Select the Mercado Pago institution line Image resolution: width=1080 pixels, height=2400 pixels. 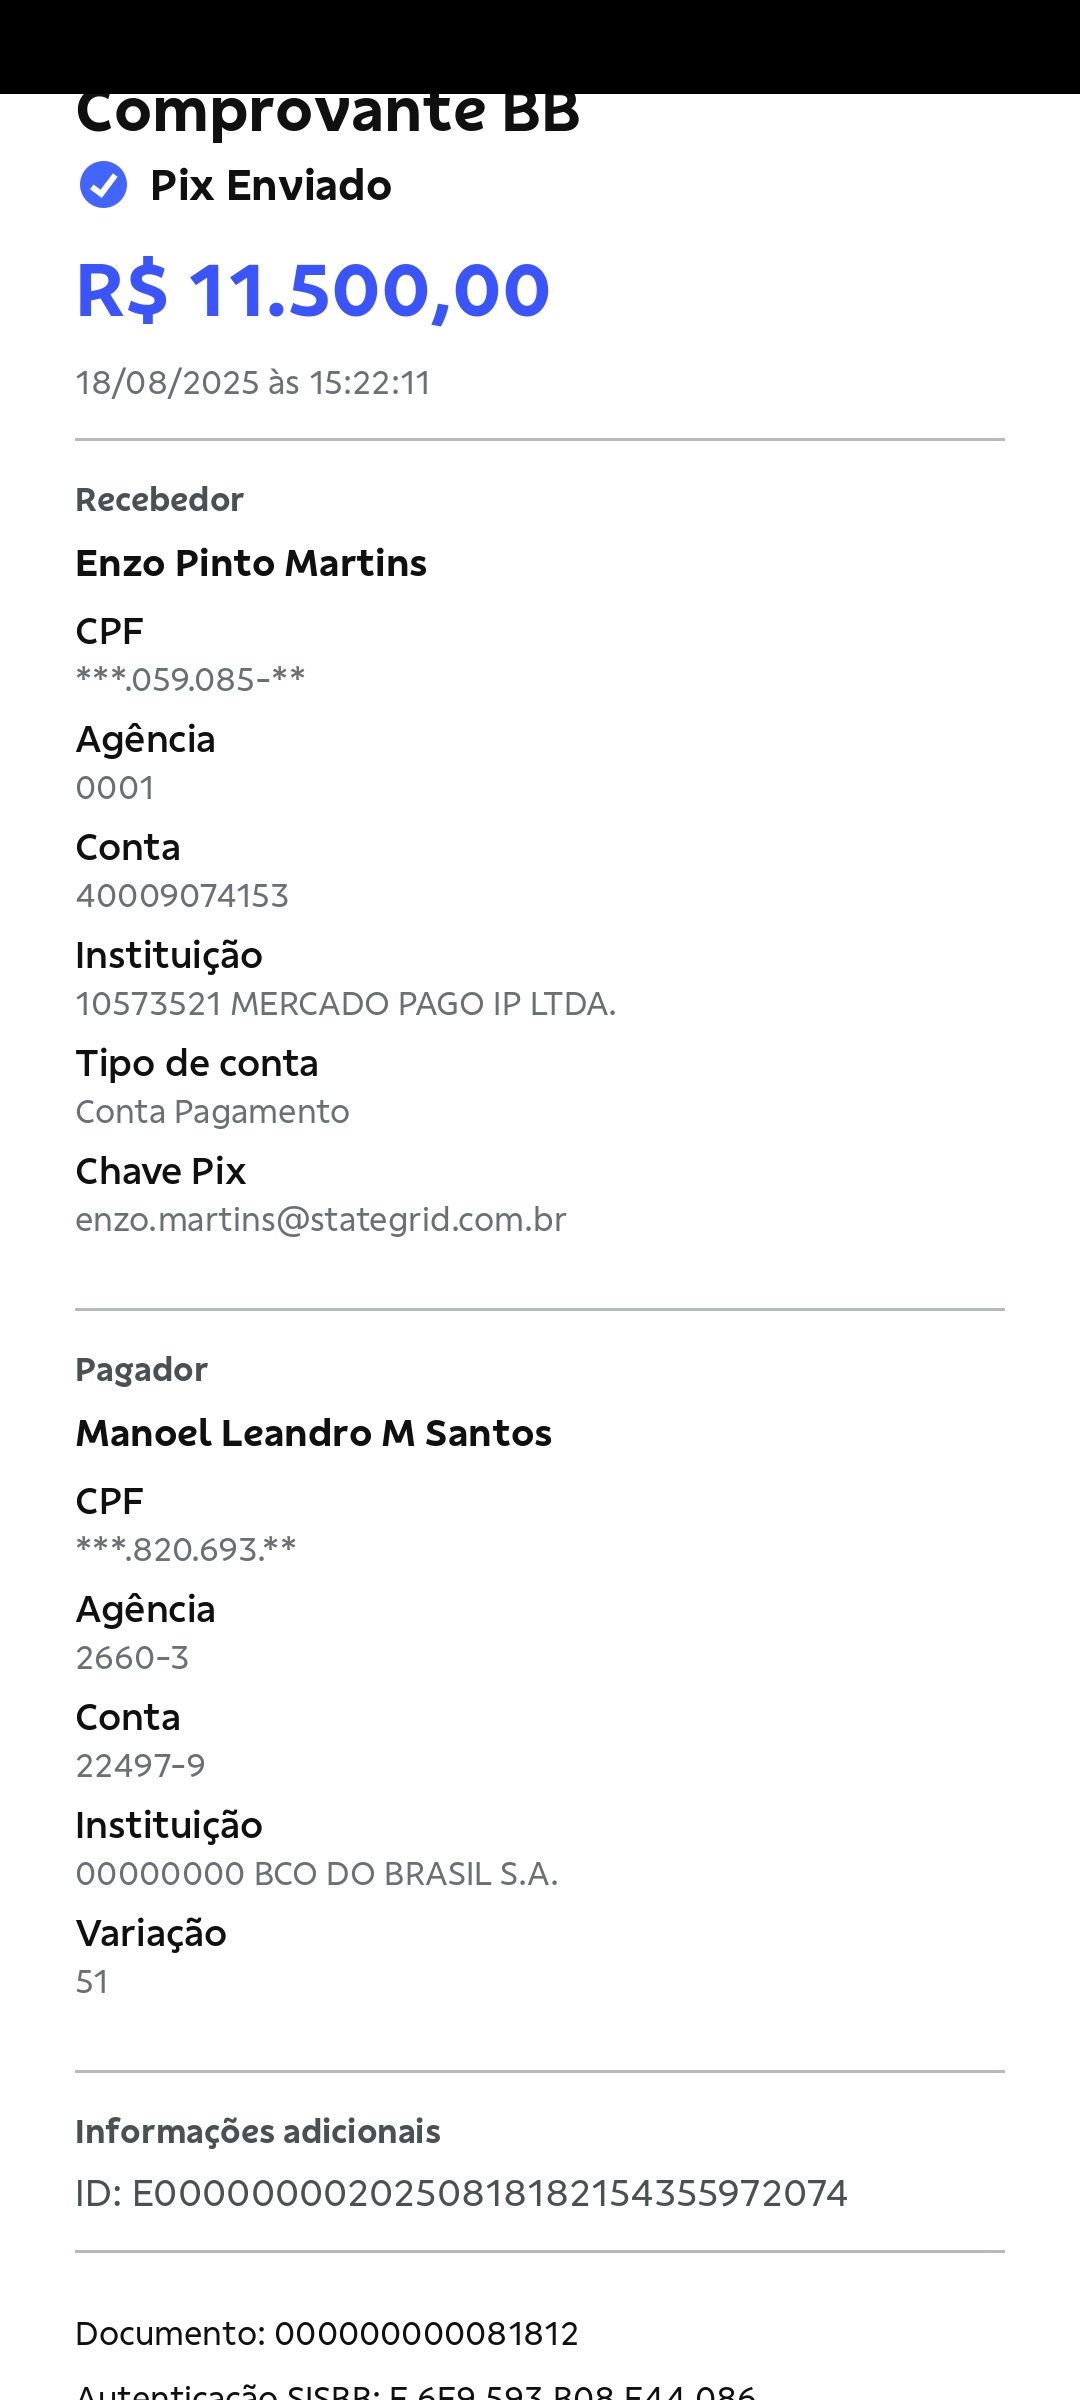point(345,1004)
